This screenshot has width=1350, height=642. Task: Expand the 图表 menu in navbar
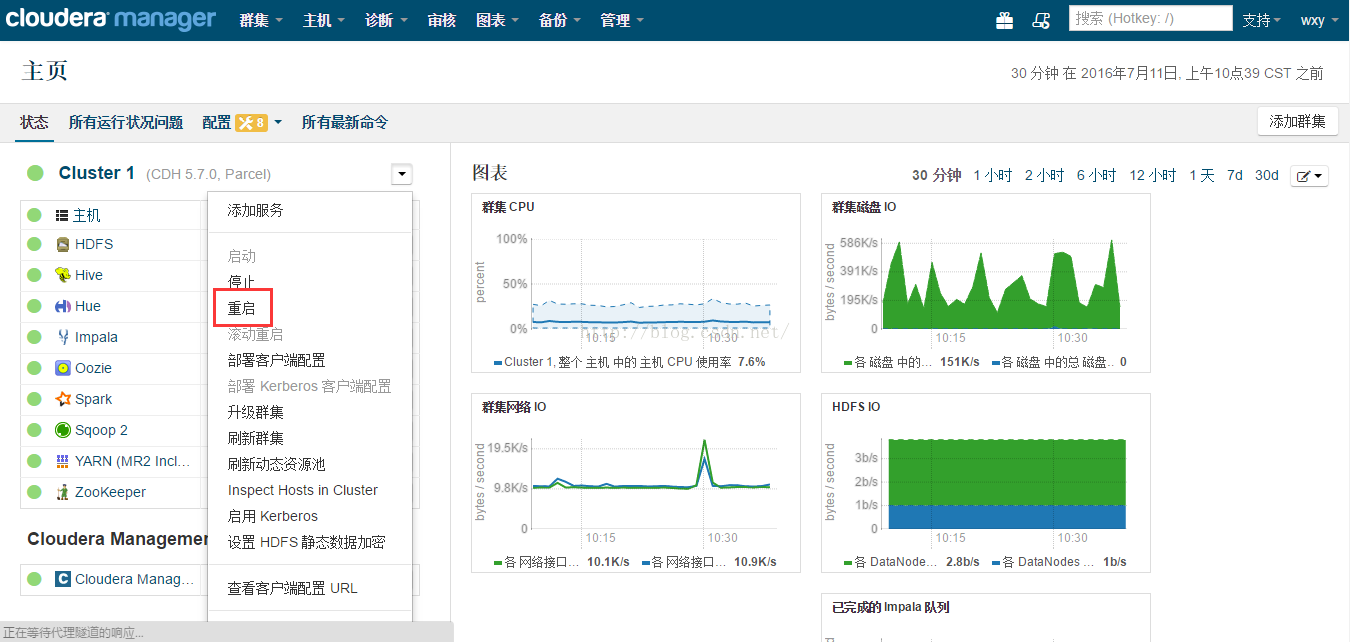pyautogui.click(x=498, y=20)
